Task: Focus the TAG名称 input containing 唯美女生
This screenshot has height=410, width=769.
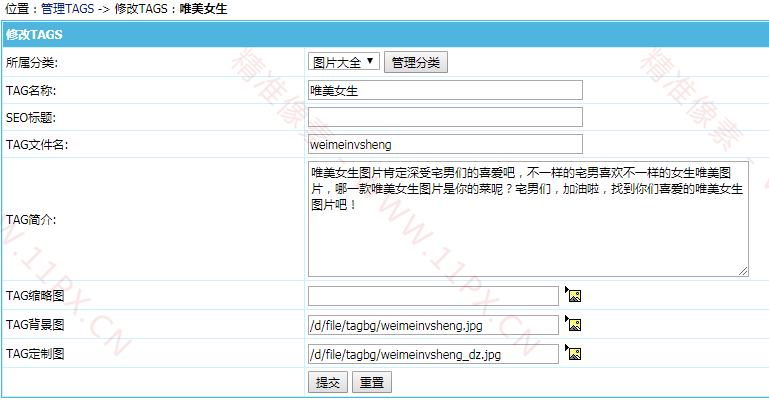Action: click(445, 90)
